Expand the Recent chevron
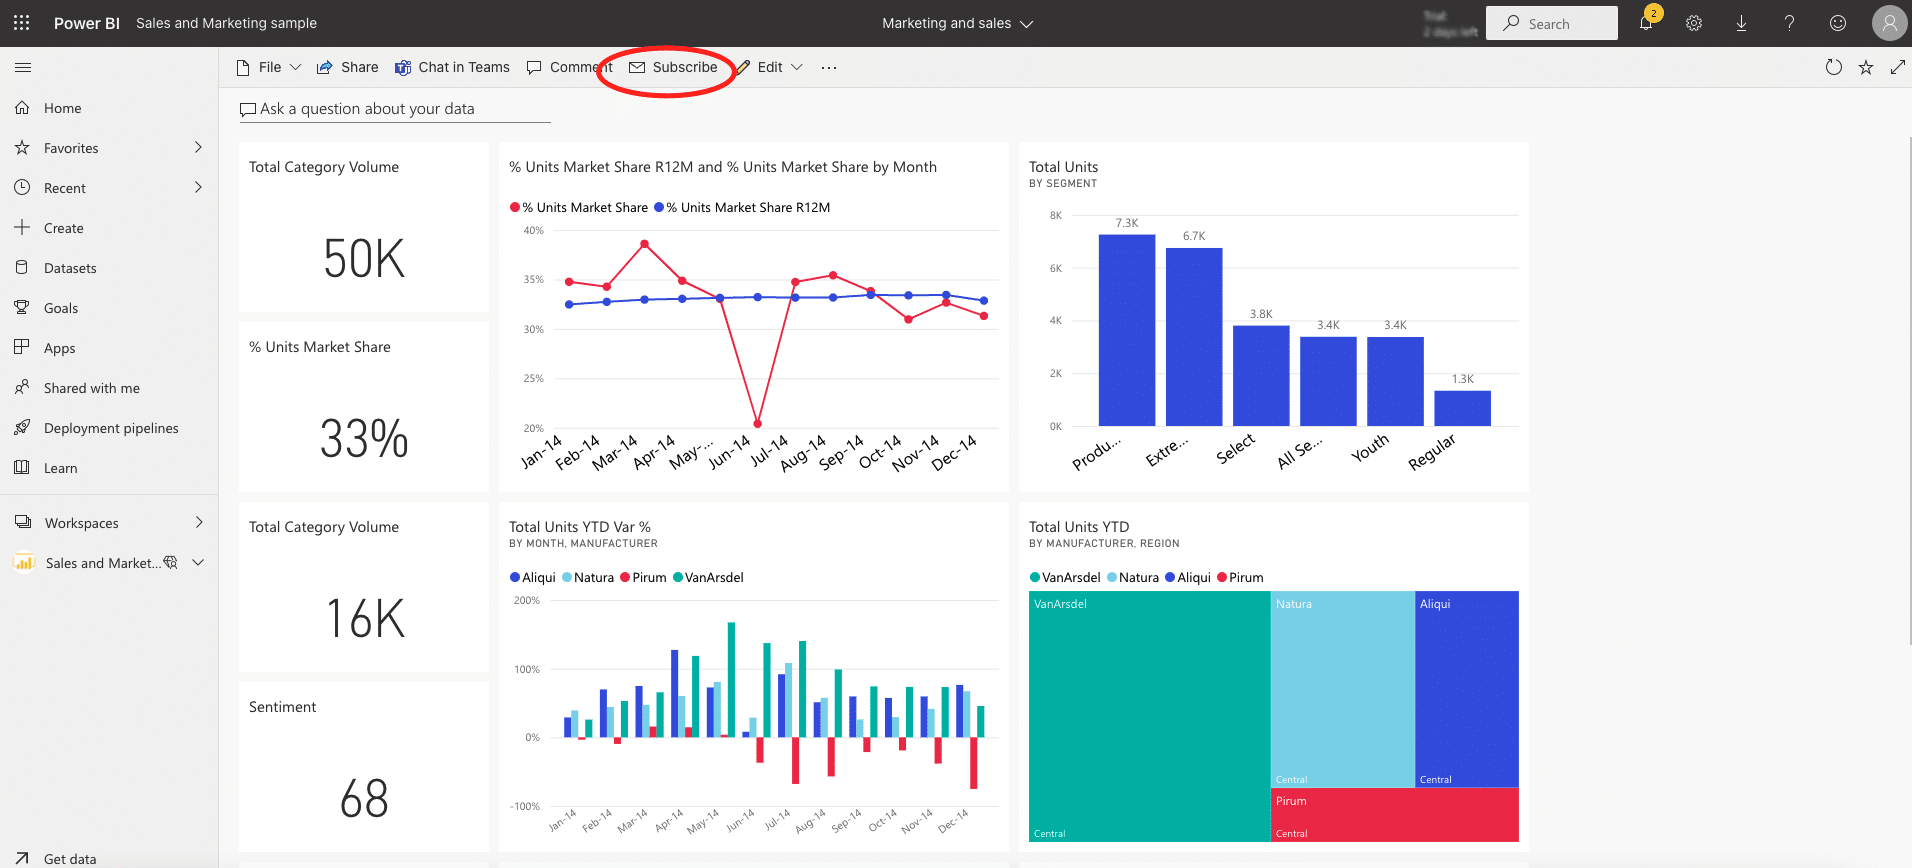The image size is (1912, 868). tap(198, 187)
